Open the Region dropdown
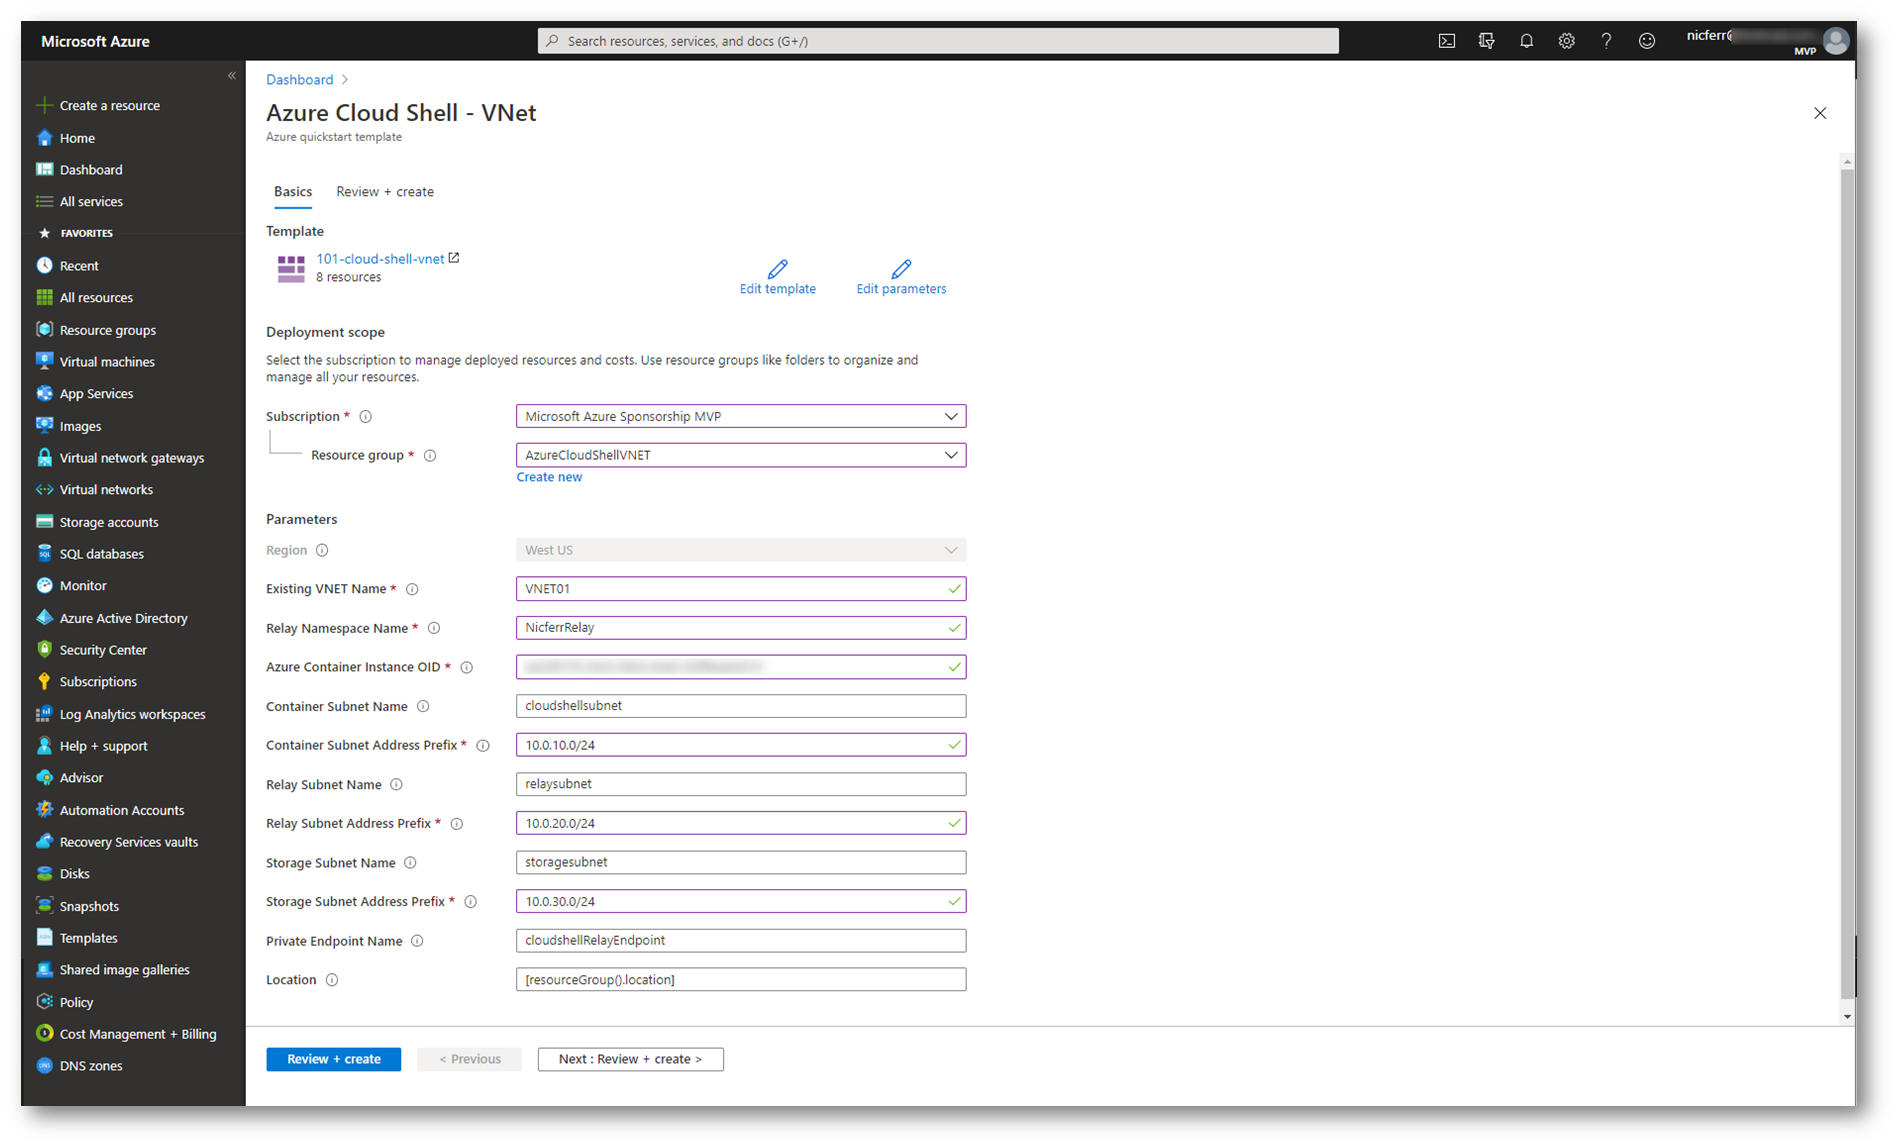The image size is (1899, 1148). tap(741, 550)
